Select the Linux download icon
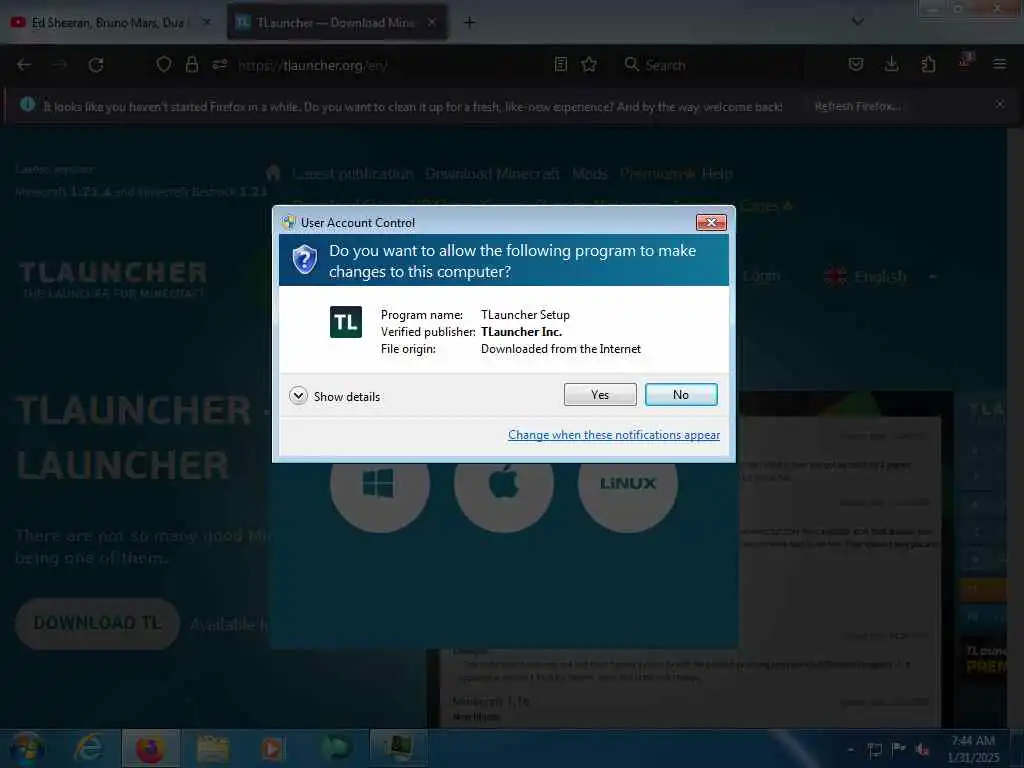The height and width of the screenshot is (768, 1024). 628,484
